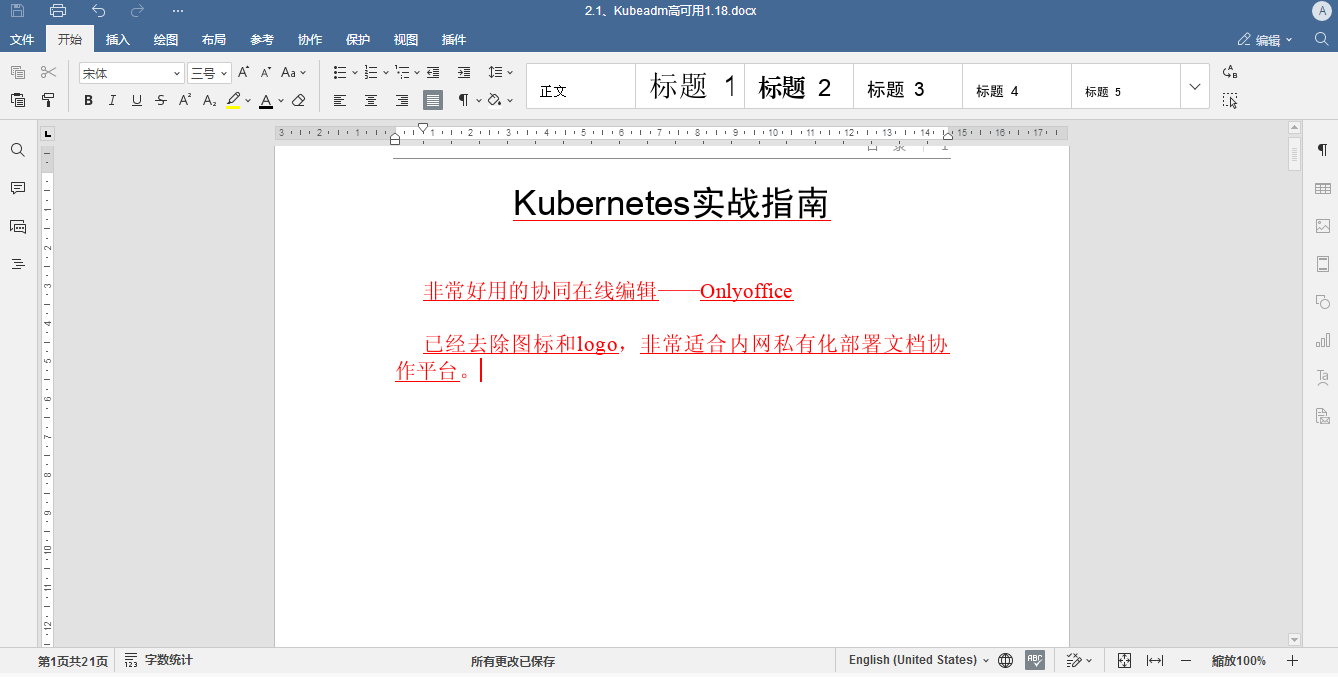Viewport: 1338px width, 677px height.
Task: Toggle subscript formatting
Action: (209, 100)
